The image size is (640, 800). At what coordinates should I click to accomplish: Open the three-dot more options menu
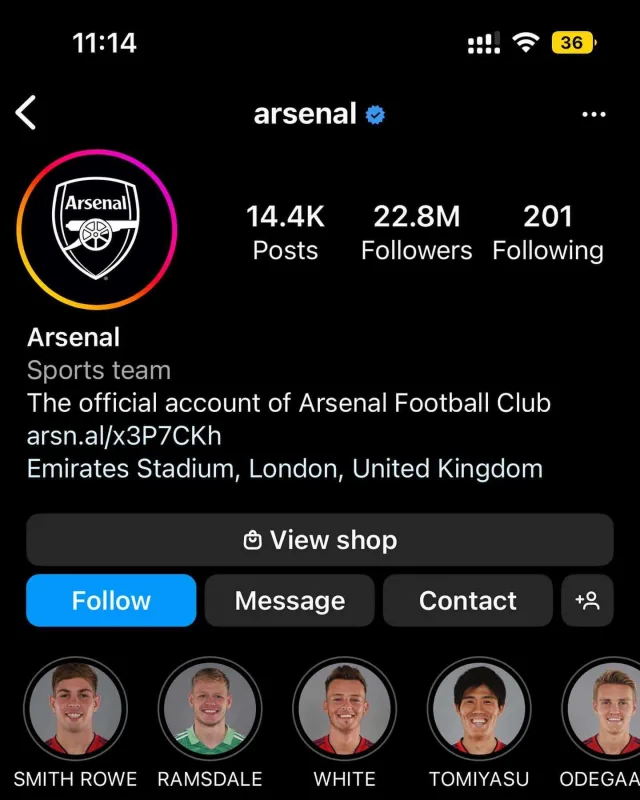(593, 115)
